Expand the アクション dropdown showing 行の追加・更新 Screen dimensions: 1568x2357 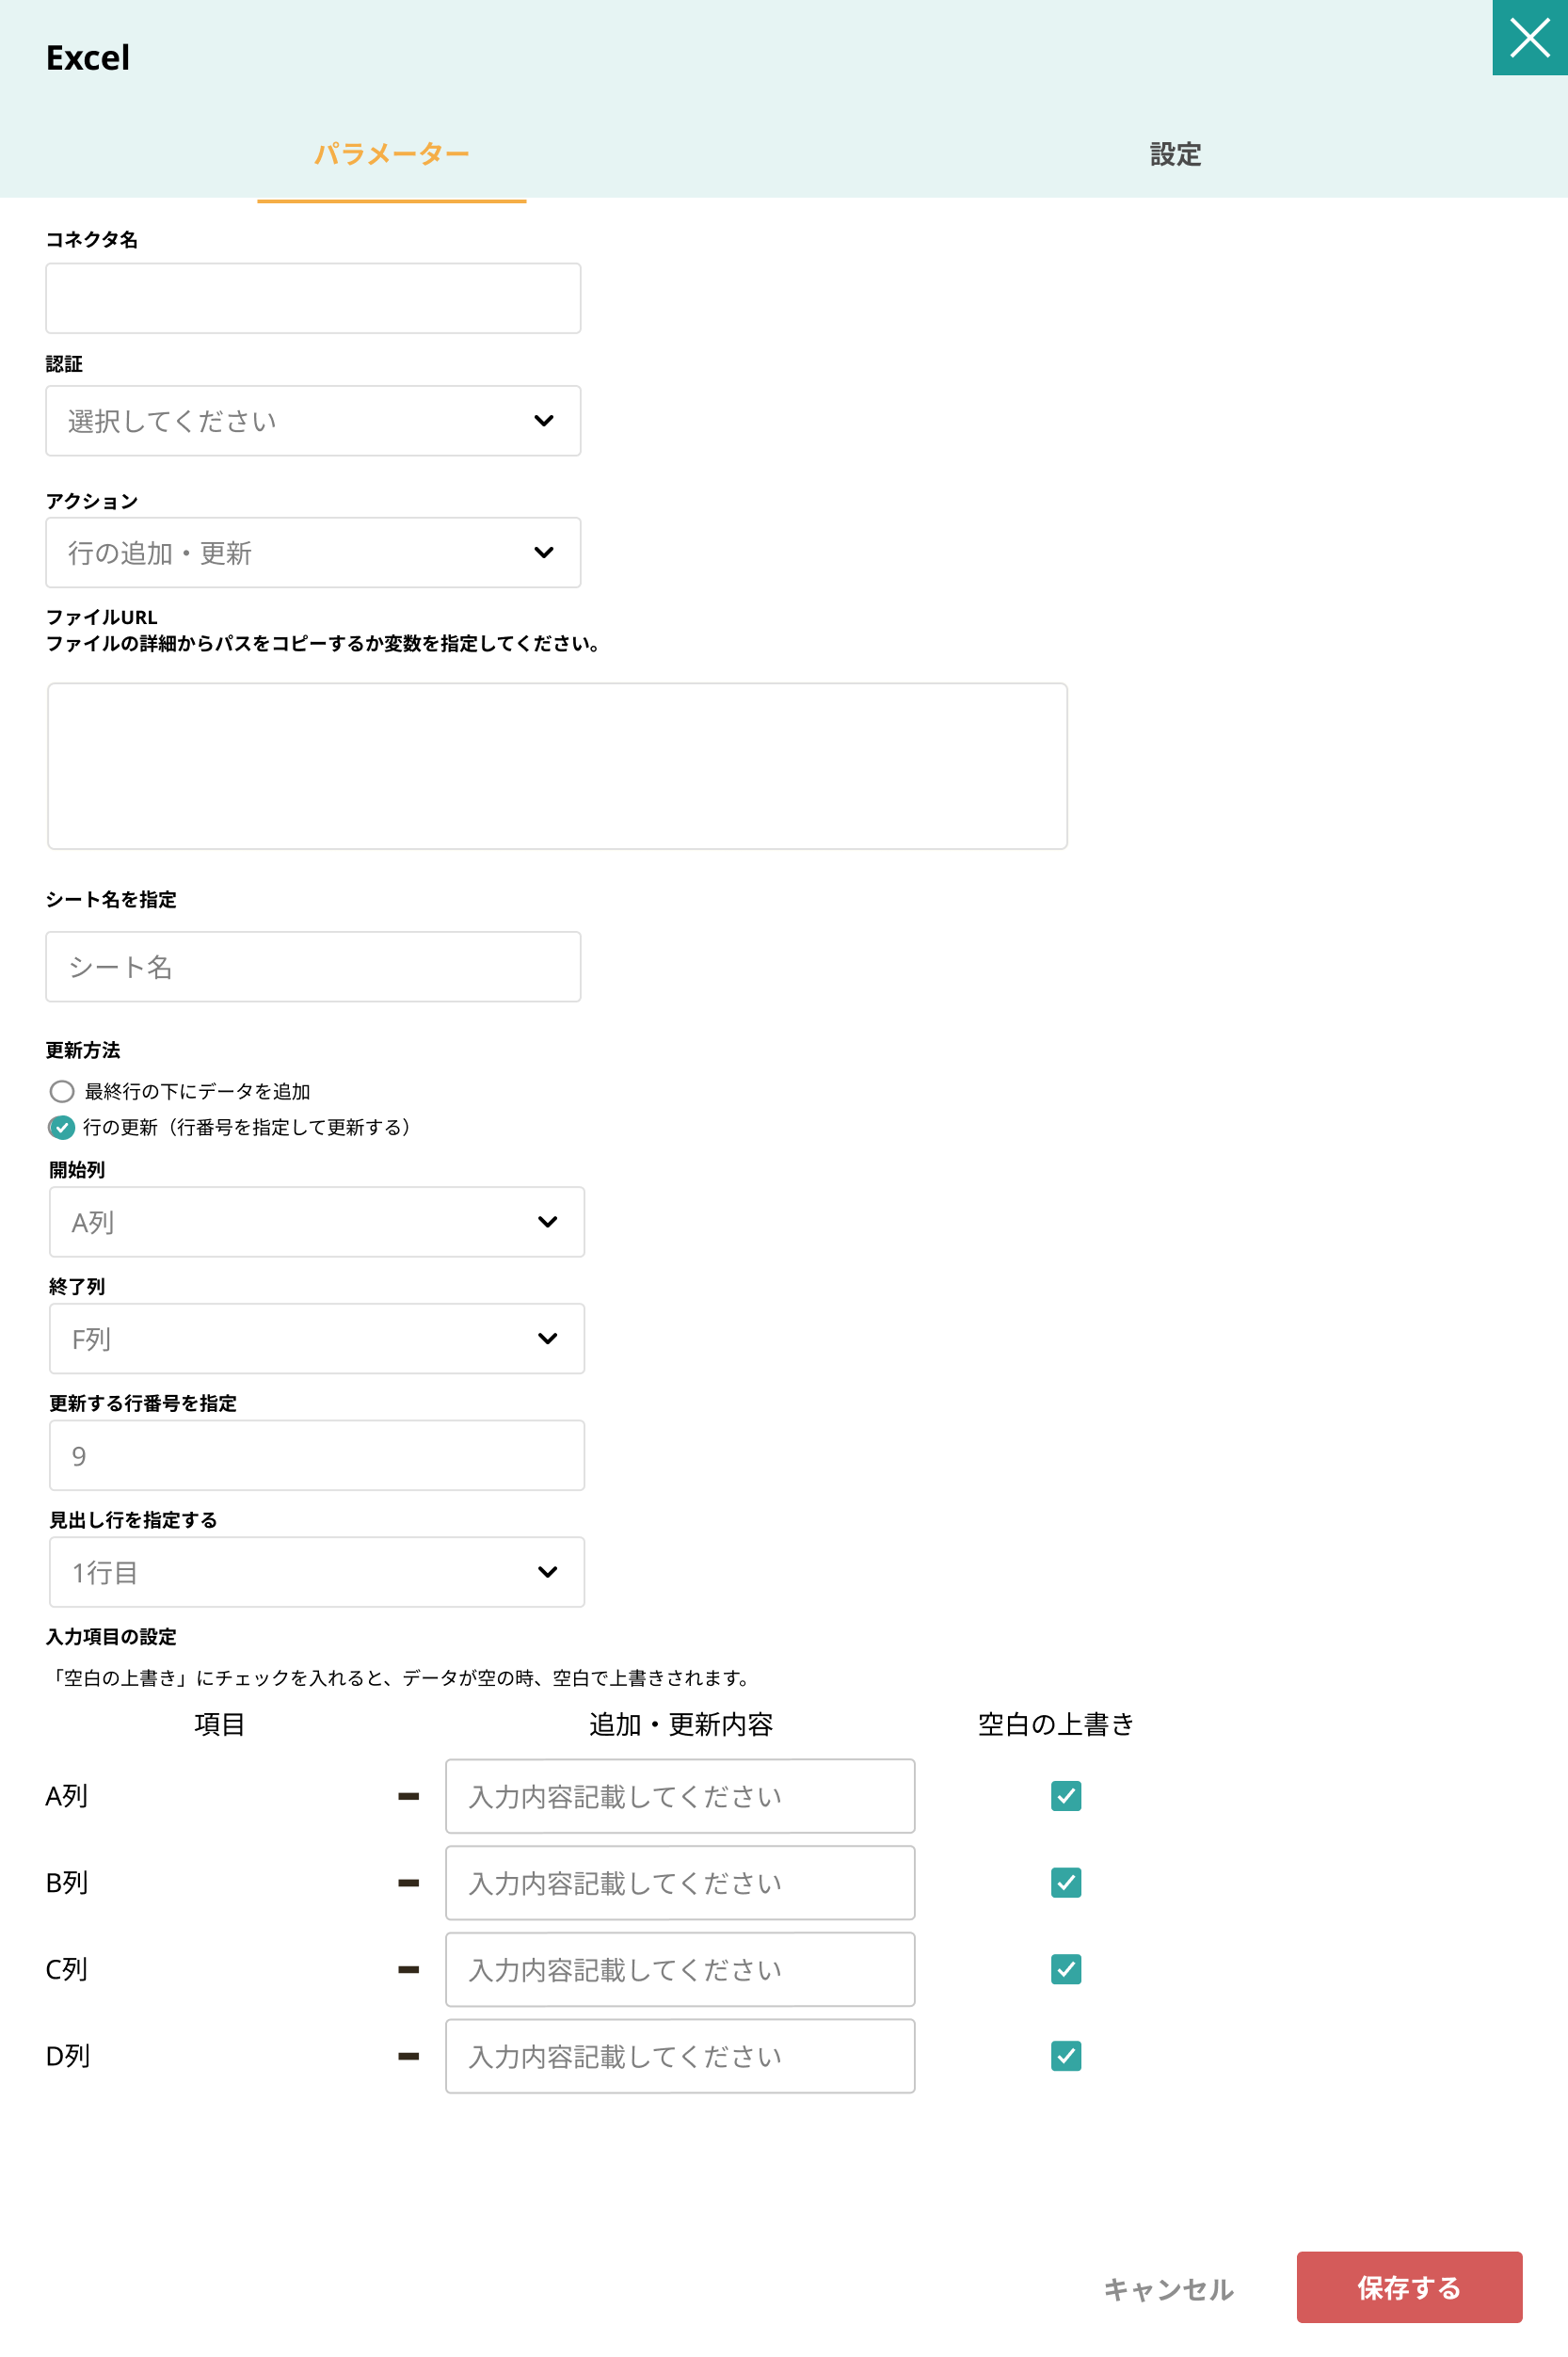(x=313, y=553)
